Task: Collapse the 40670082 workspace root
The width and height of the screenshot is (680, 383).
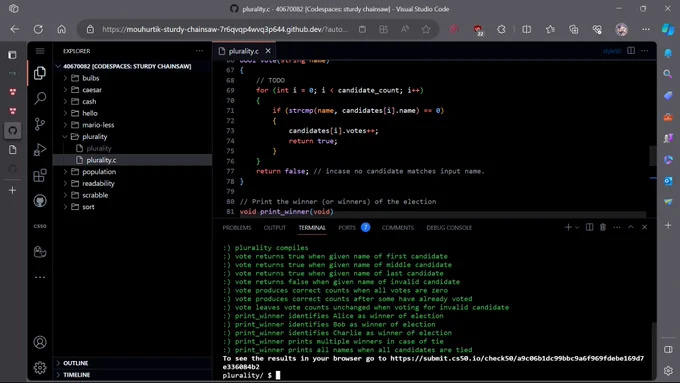Action: pyautogui.click(x=132, y=66)
